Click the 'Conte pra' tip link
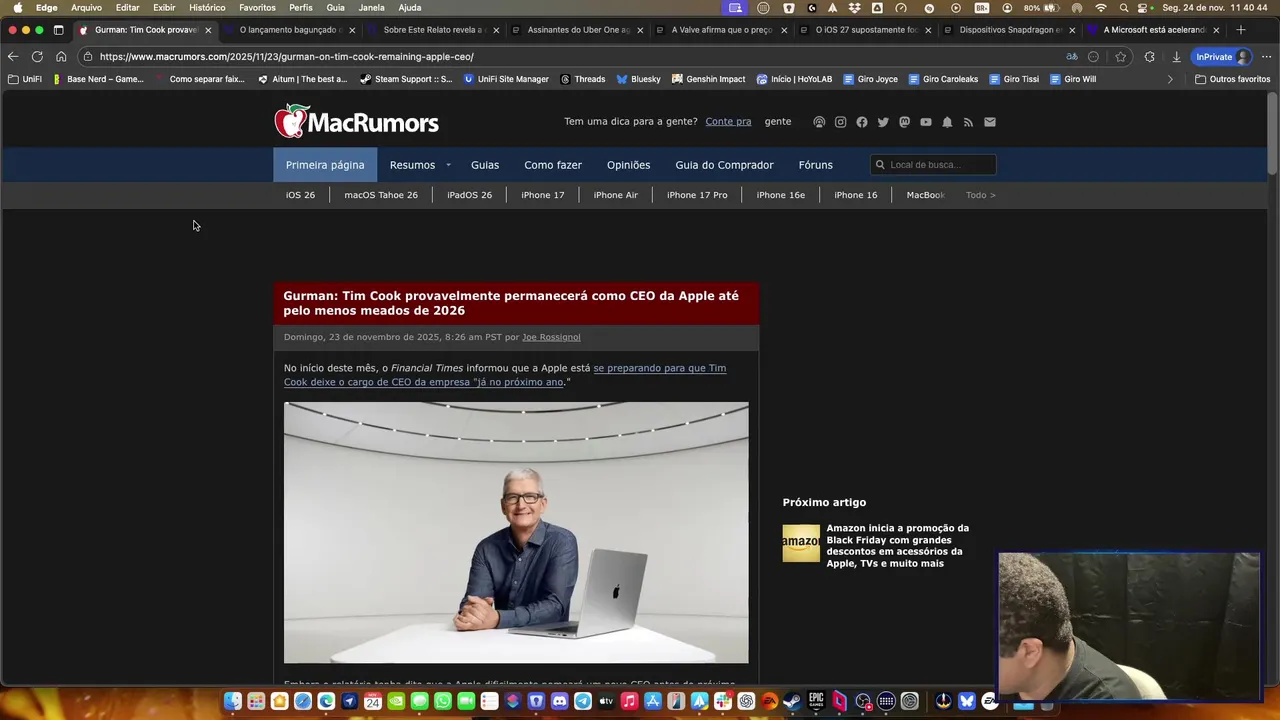 [728, 122]
